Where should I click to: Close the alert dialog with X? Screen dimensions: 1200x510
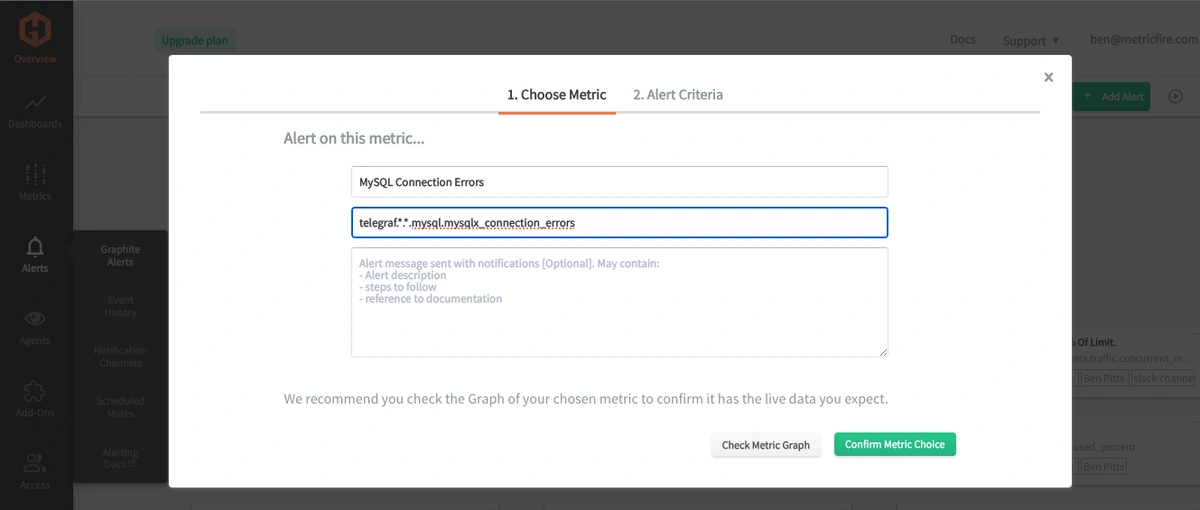click(1048, 77)
